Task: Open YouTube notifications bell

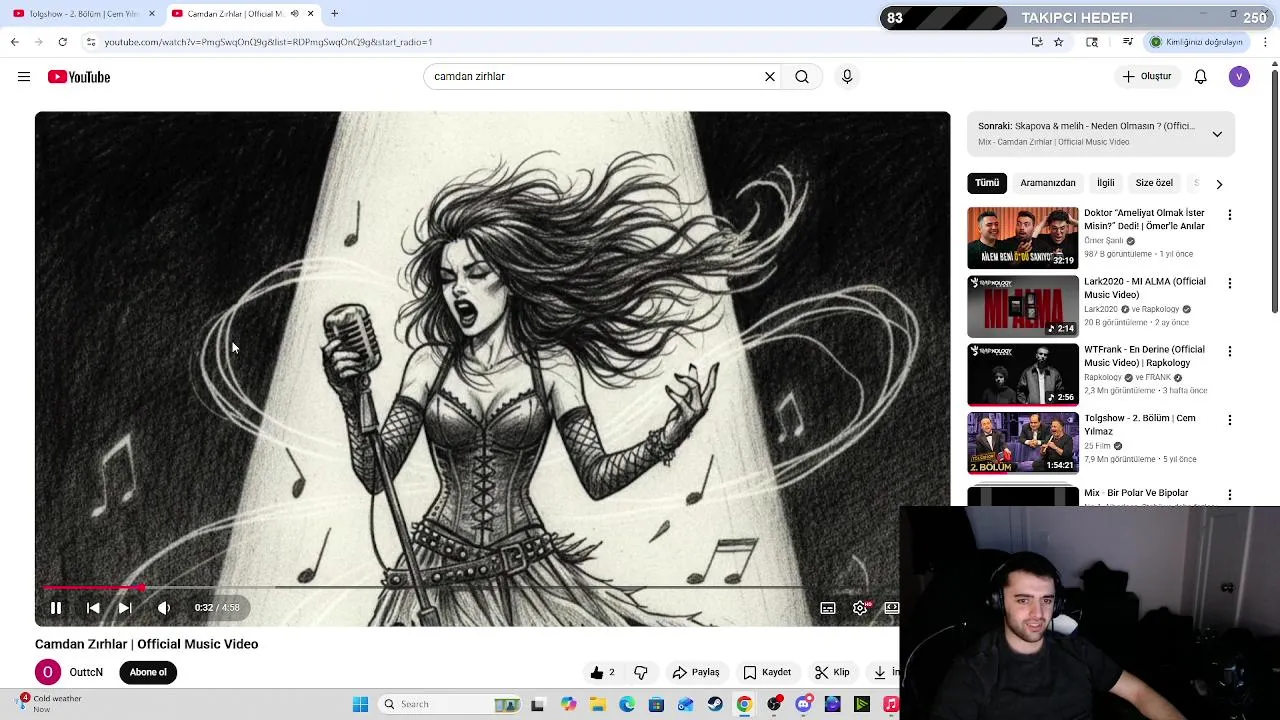Action: pyautogui.click(x=1201, y=77)
